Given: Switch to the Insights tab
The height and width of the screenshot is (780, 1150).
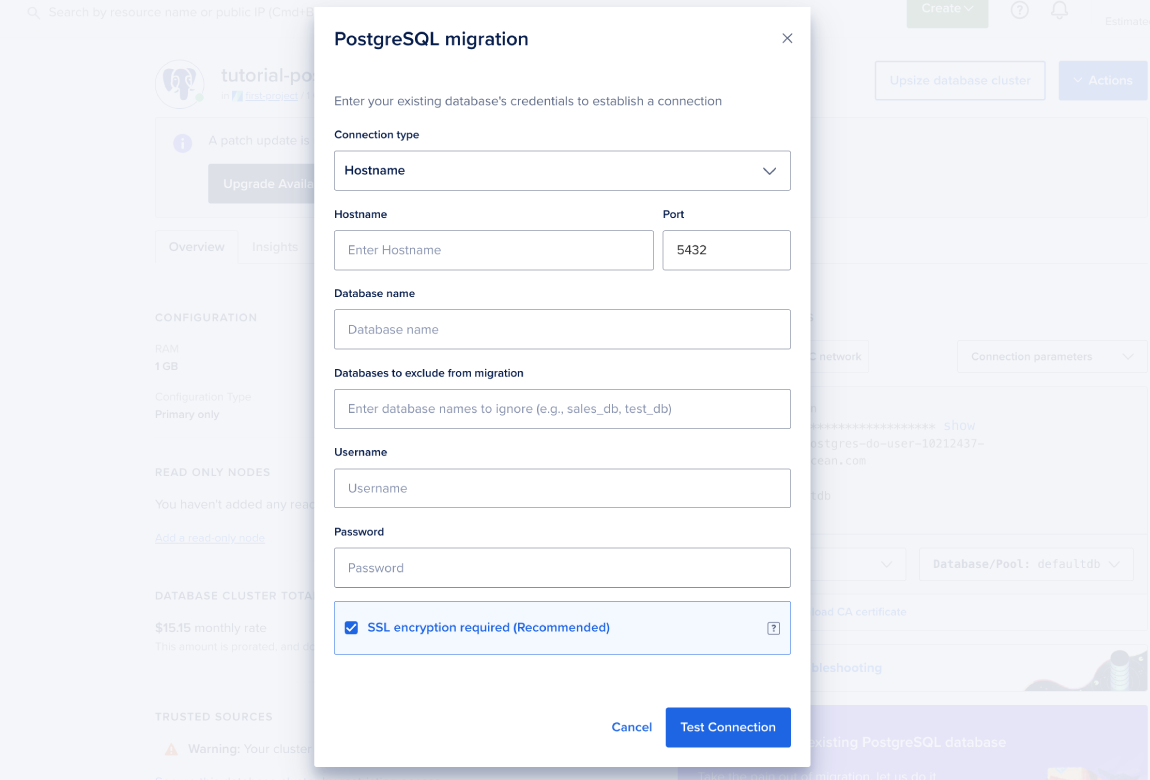Looking at the screenshot, I should (x=275, y=247).
